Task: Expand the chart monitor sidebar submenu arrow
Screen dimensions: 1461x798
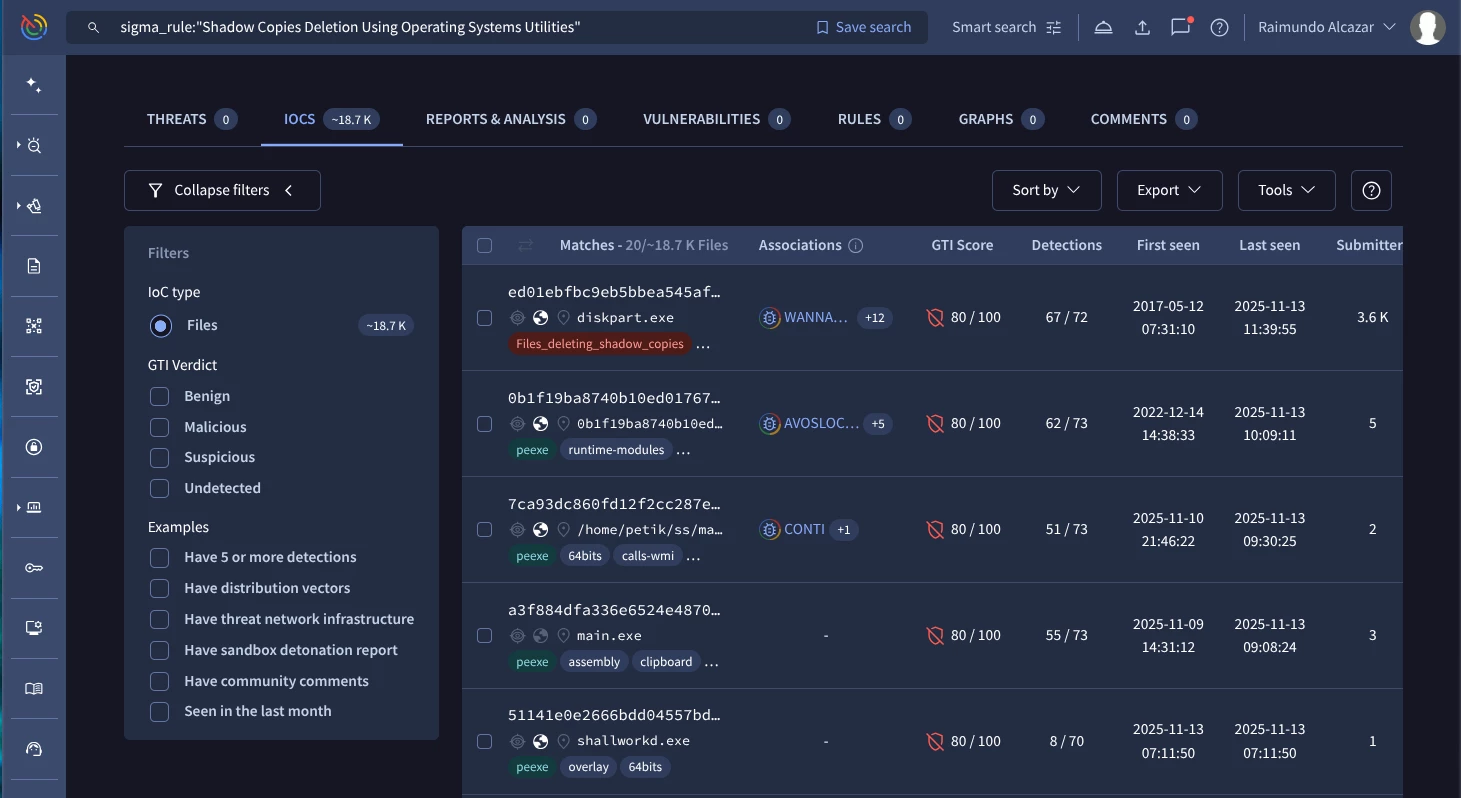Action: tap(18, 507)
